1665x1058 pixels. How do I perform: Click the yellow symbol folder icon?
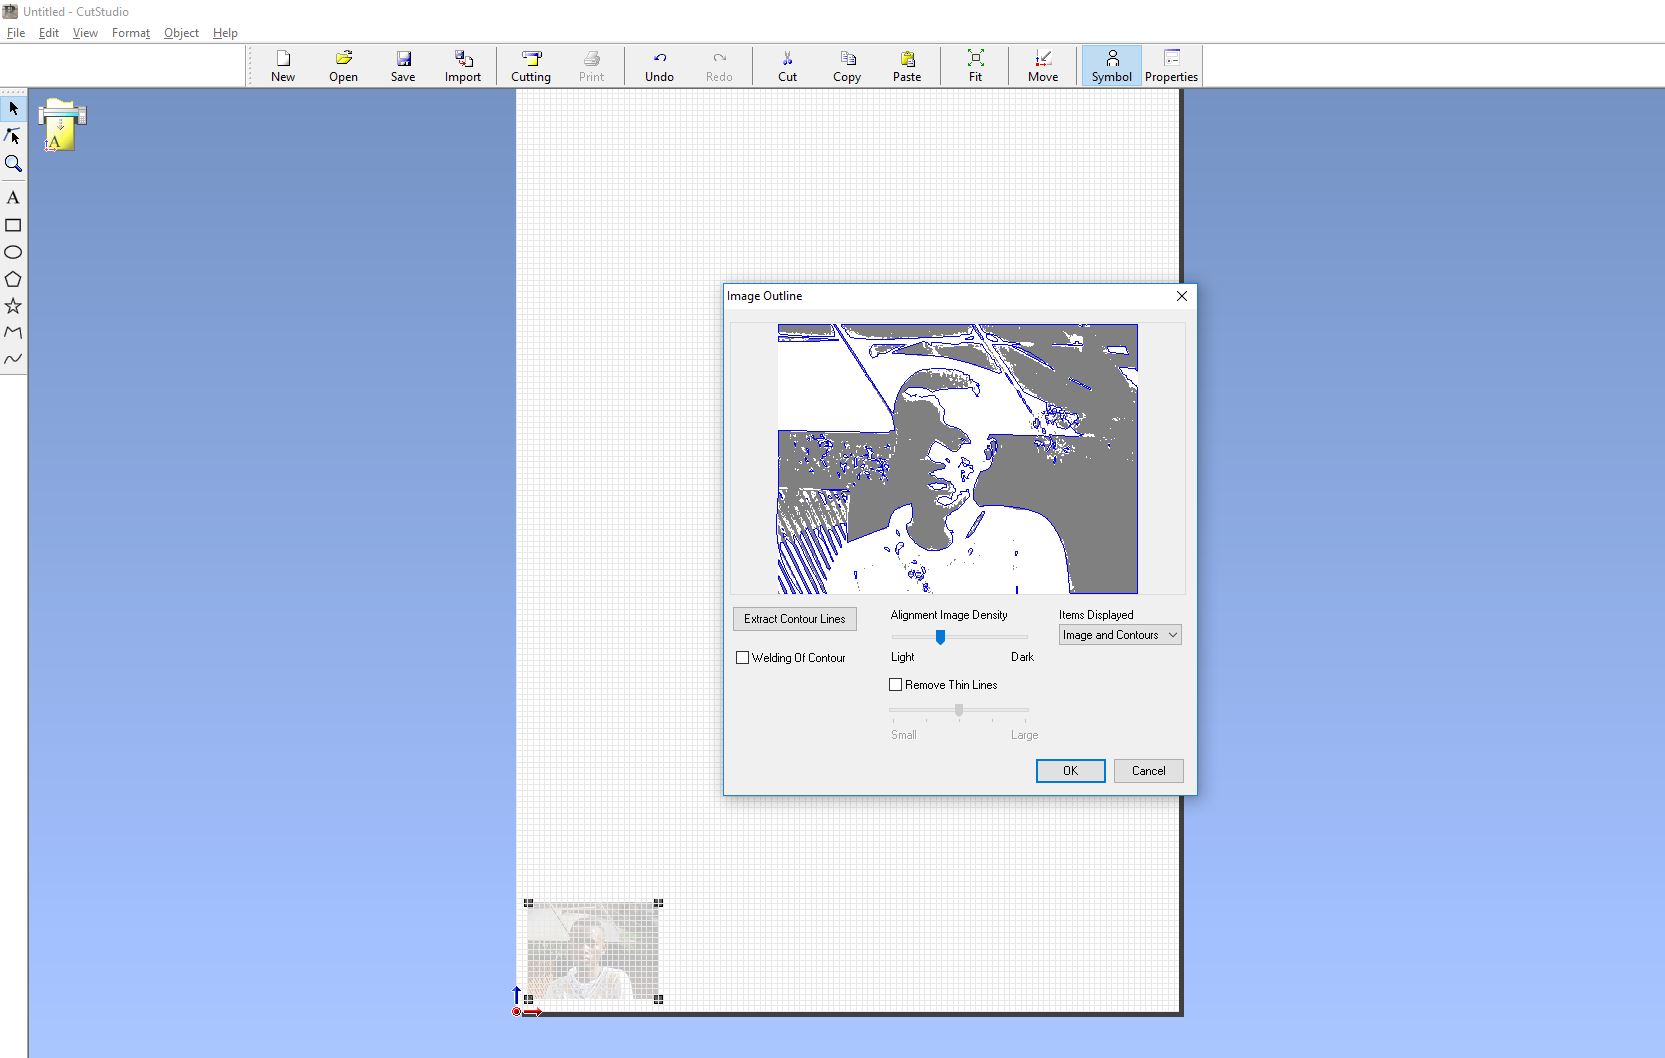62,125
